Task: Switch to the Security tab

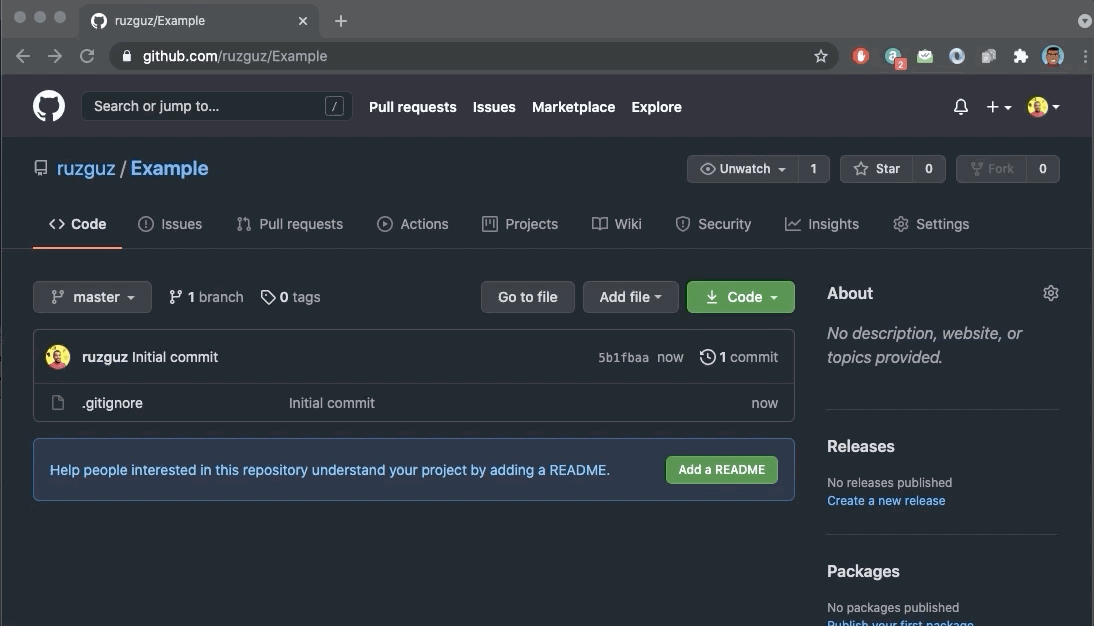Action: tap(713, 224)
